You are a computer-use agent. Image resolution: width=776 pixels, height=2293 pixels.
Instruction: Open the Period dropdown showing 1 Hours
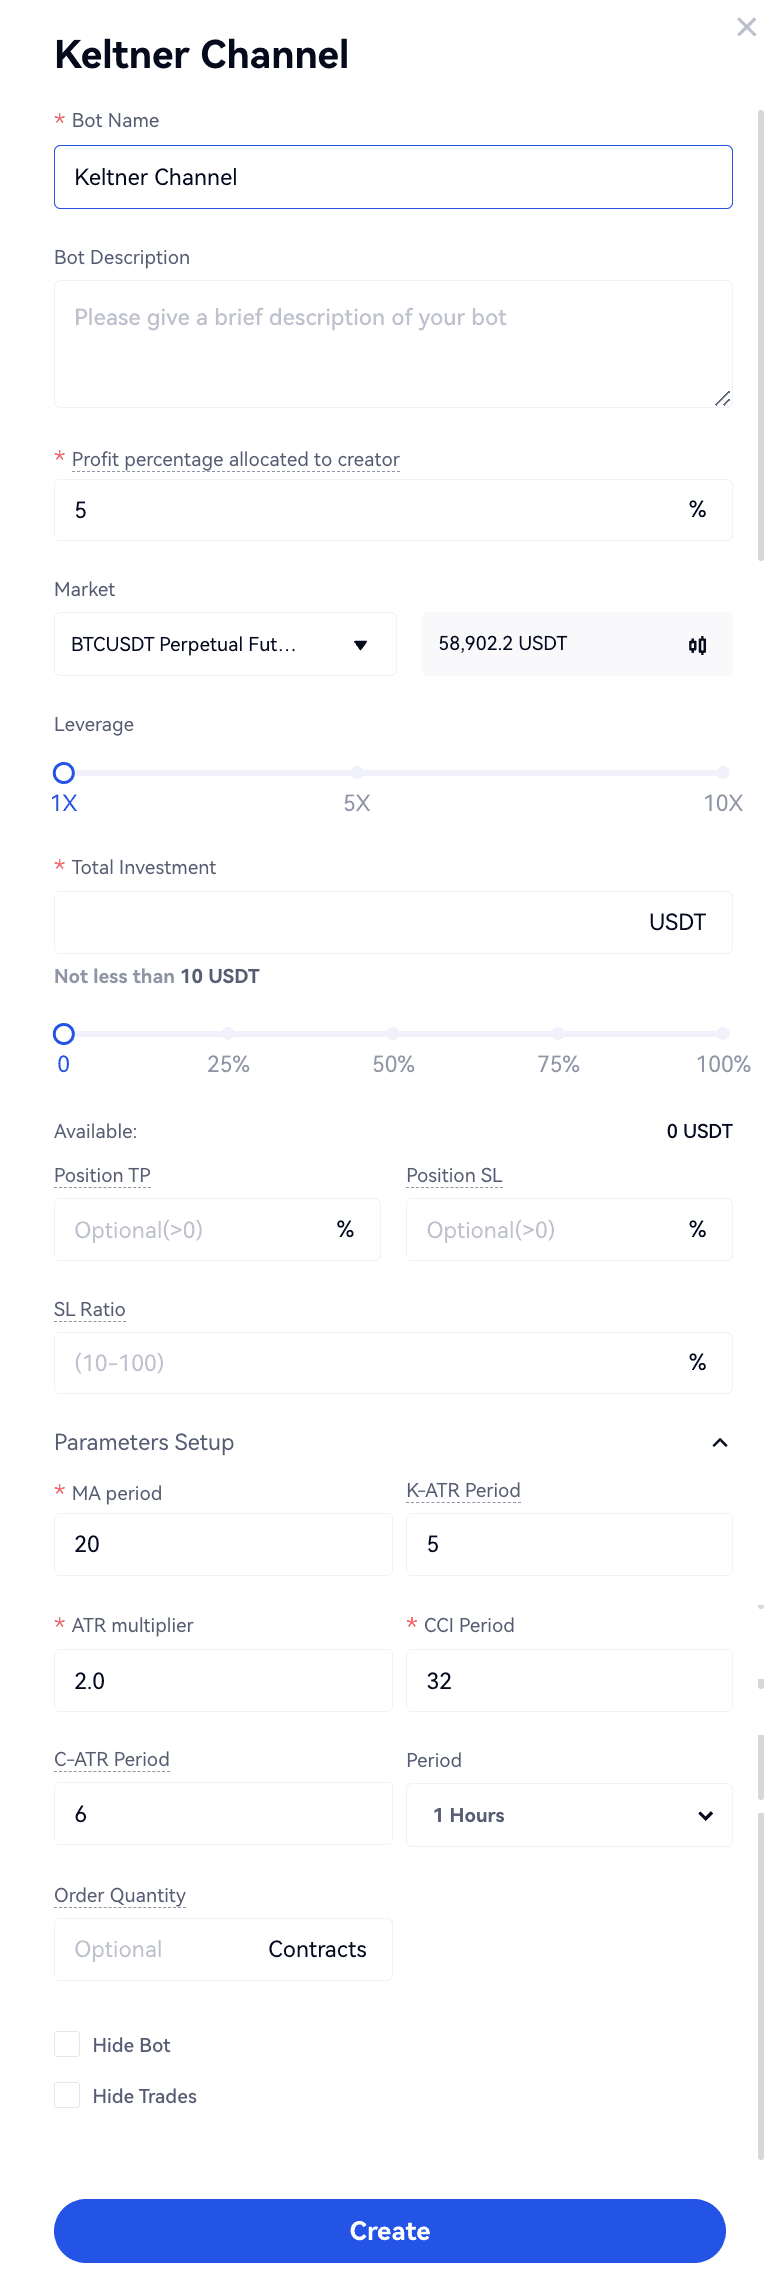(x=569, y=1815)
